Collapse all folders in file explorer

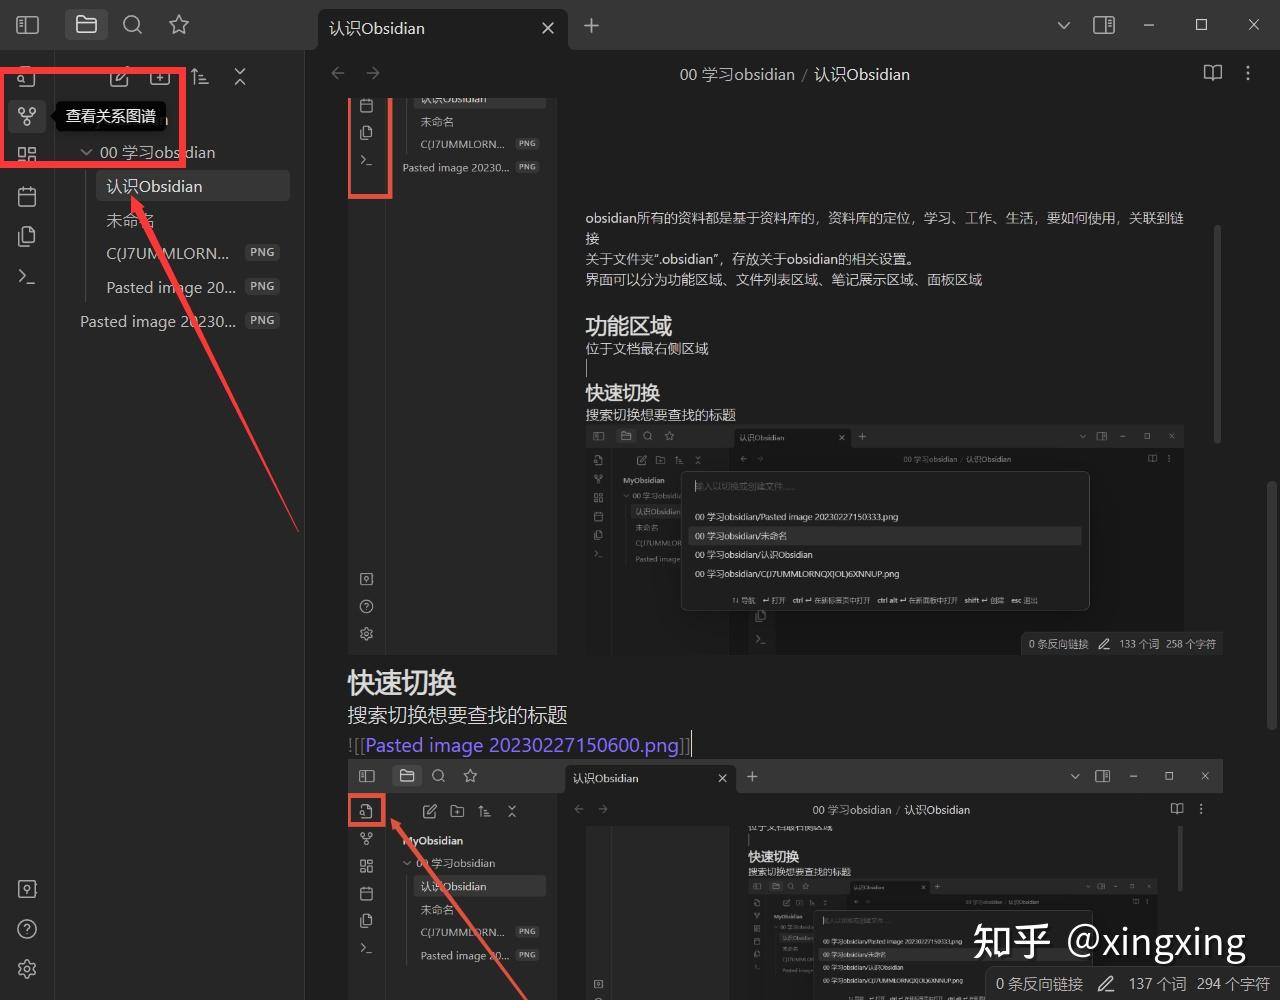pos(240,77)
